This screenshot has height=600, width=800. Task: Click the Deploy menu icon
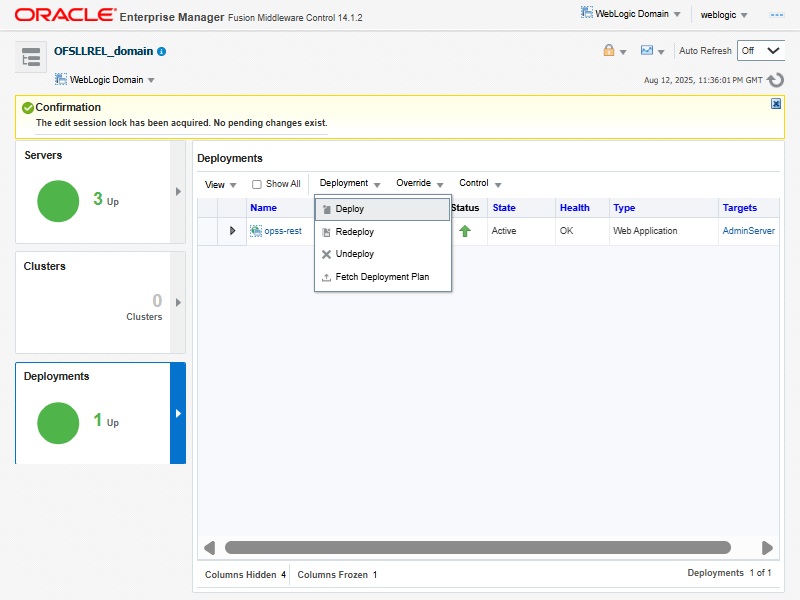click(327, 209)
